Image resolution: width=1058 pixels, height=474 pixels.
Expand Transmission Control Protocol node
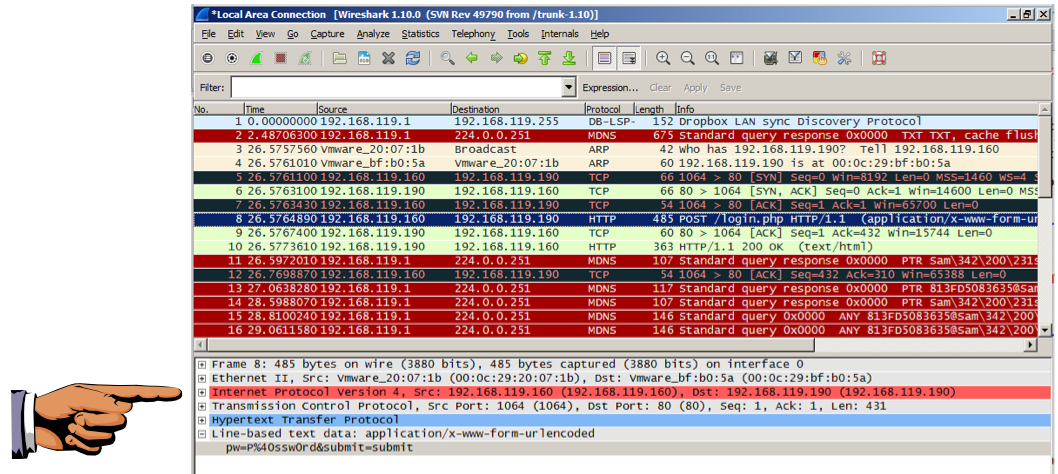coord(202,406)
